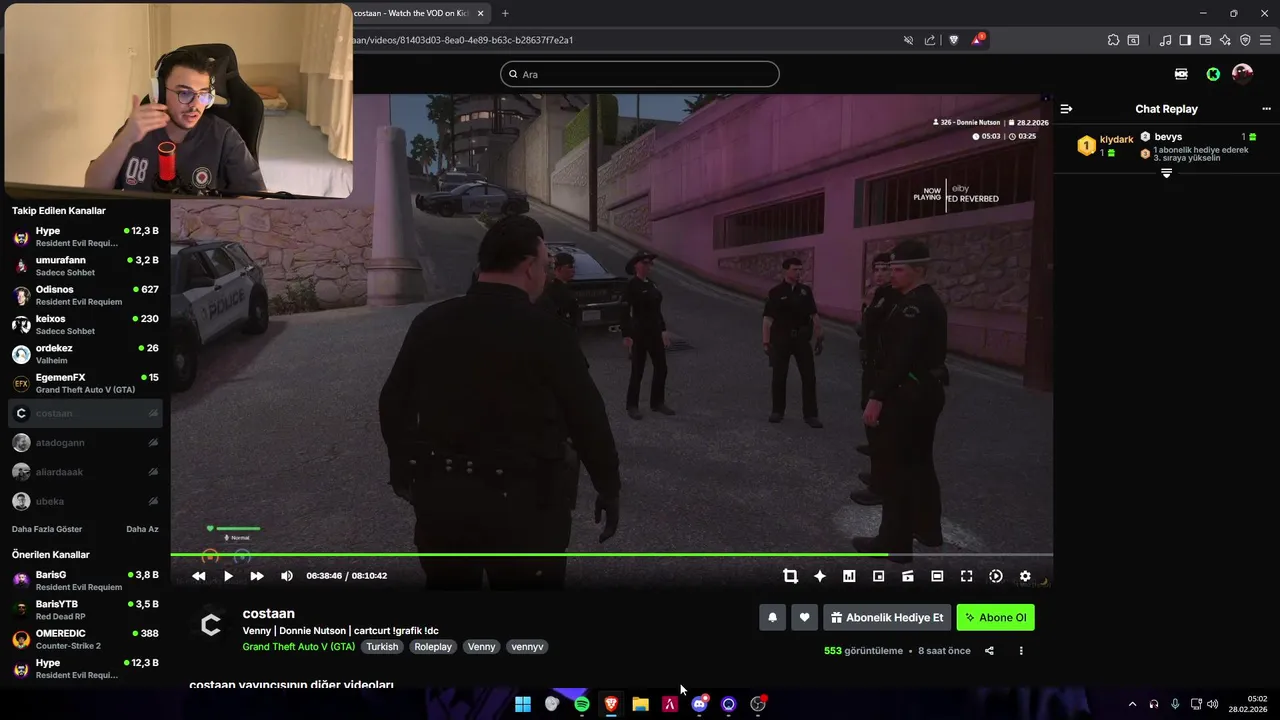The image size is (1280, 720).
Task: Open Odisnos channel in sidebar
Action: point(85,295)
